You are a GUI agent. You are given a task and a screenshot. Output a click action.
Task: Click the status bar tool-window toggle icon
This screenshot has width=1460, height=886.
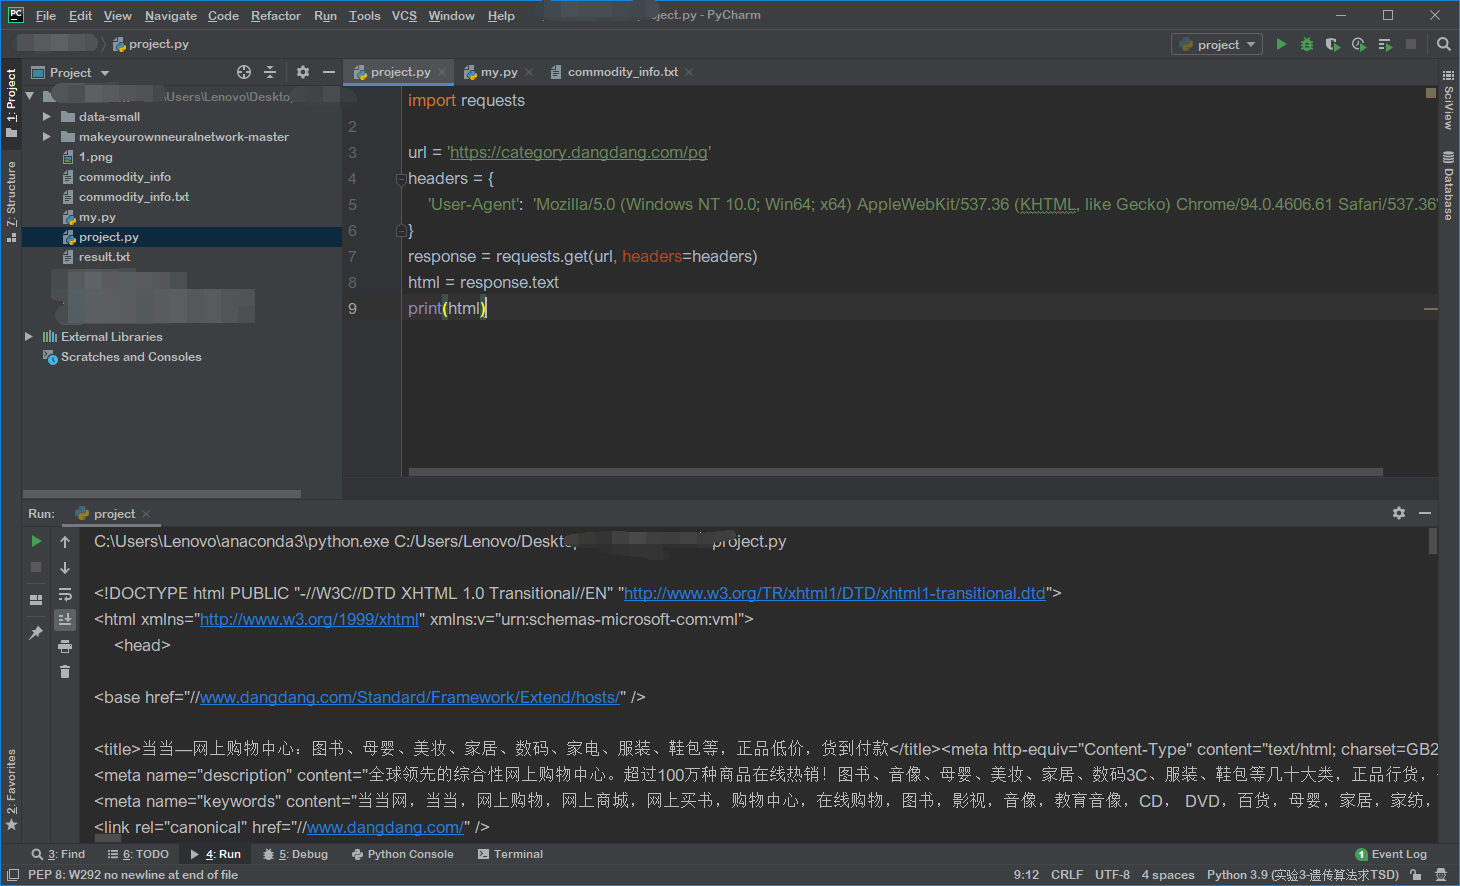pos(12,875)
